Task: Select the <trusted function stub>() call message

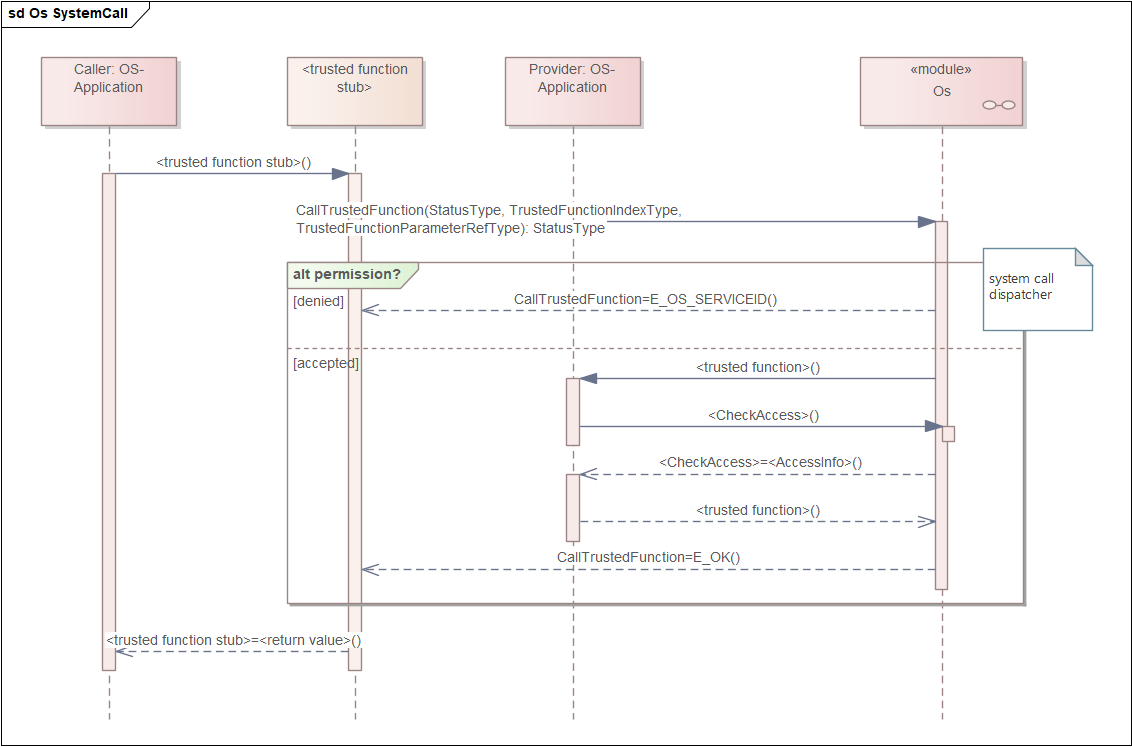Action: point(234,162)
